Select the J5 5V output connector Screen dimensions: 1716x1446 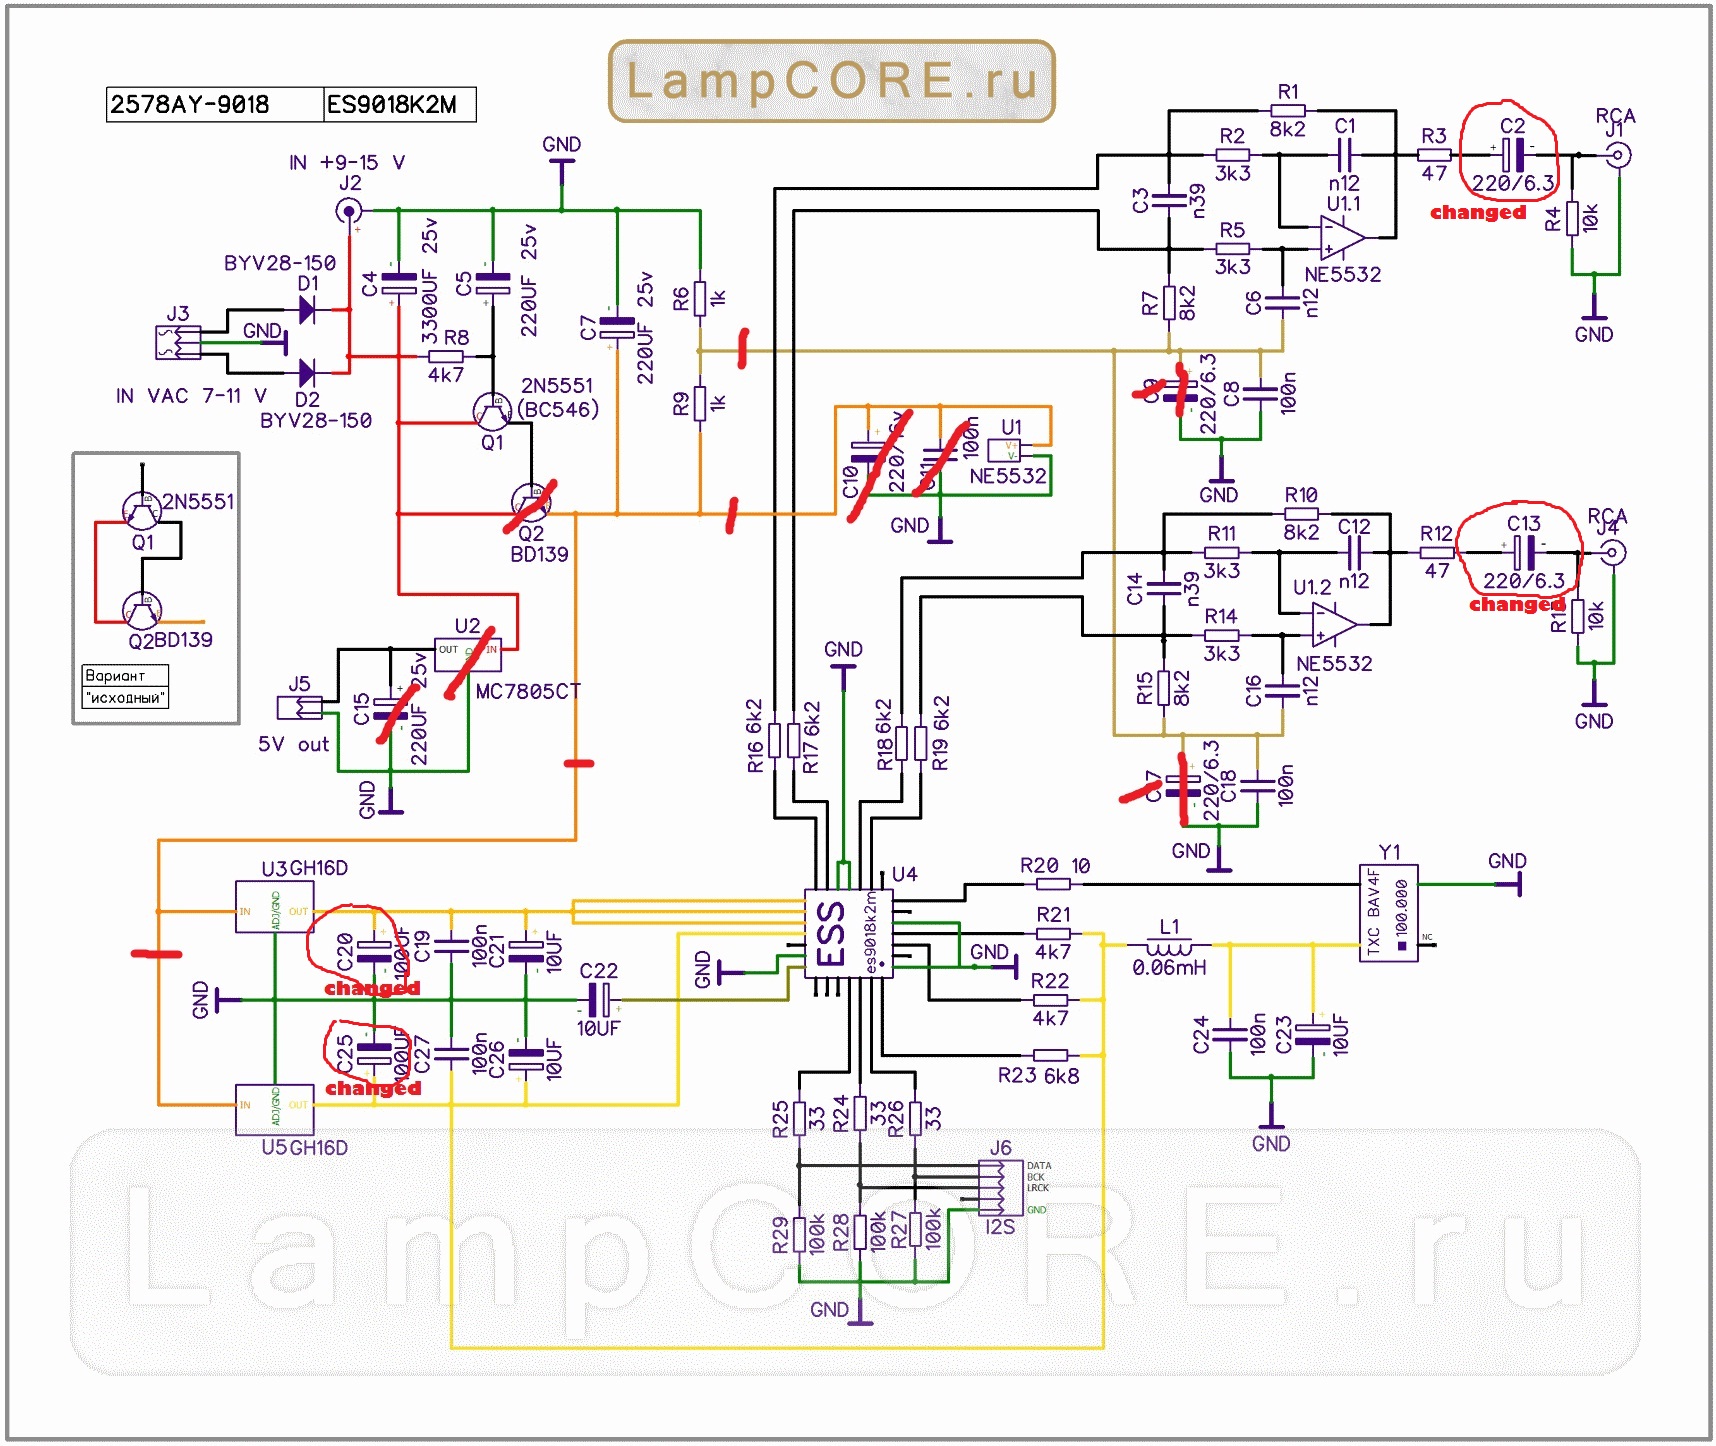click(x=299, y=707)
